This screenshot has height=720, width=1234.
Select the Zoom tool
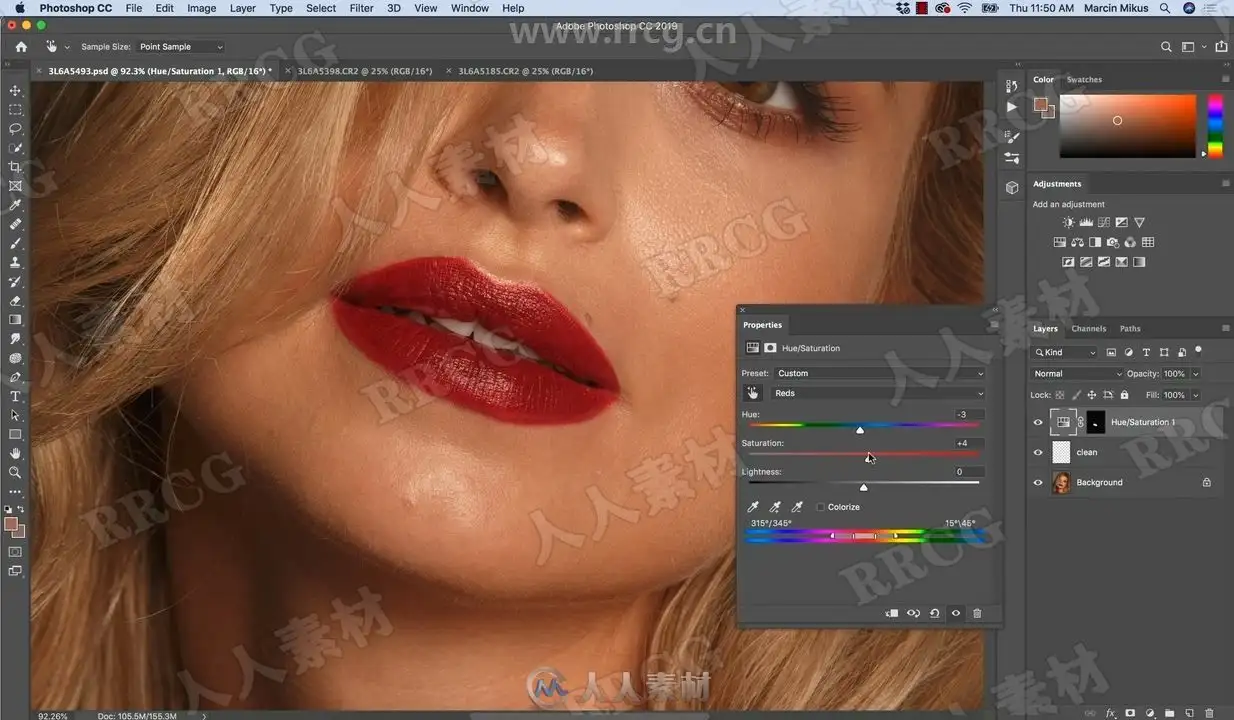click(15, 472)
